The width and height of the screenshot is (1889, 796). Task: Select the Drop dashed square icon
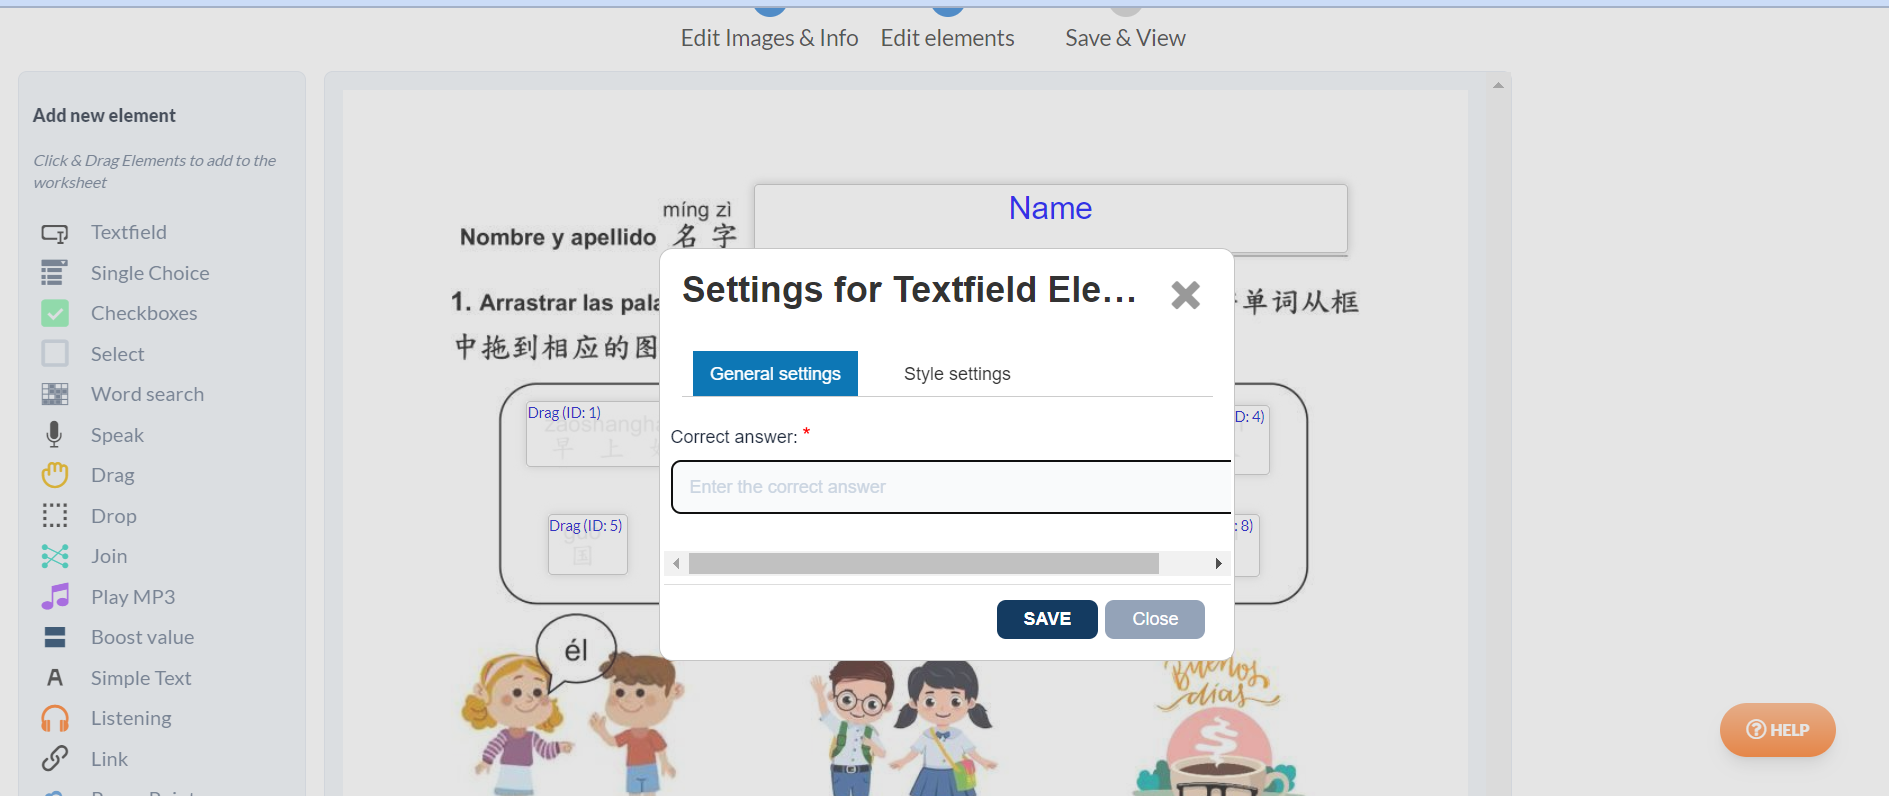[55, 516]
